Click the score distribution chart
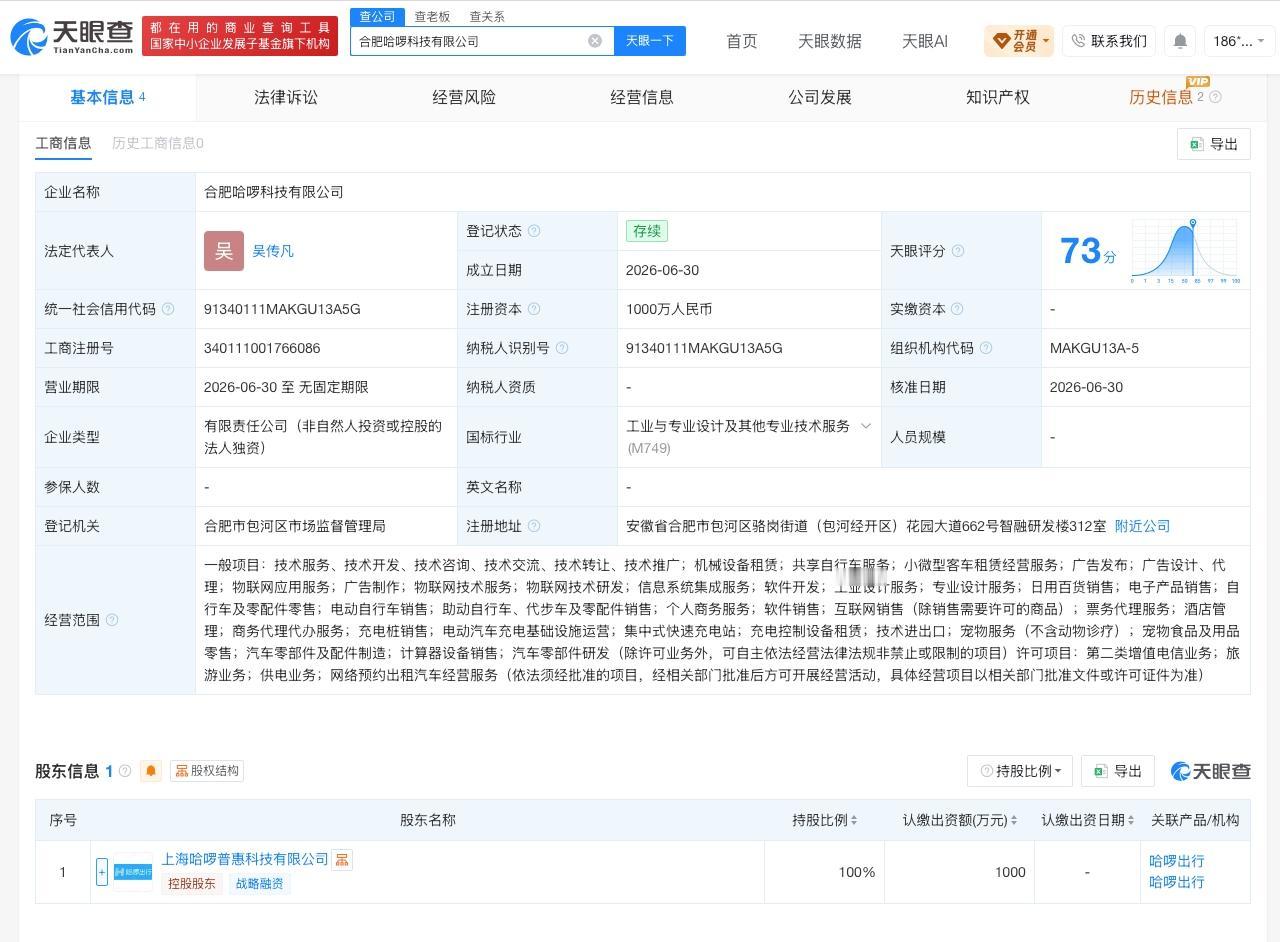 click(x=1185, y=251)
